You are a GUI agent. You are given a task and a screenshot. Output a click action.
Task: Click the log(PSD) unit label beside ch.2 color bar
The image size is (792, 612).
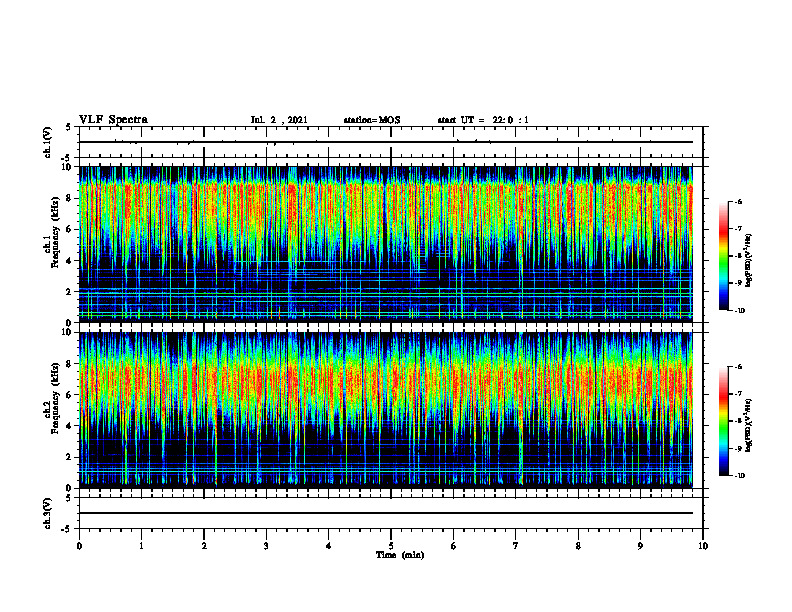[x=749, y=424]
